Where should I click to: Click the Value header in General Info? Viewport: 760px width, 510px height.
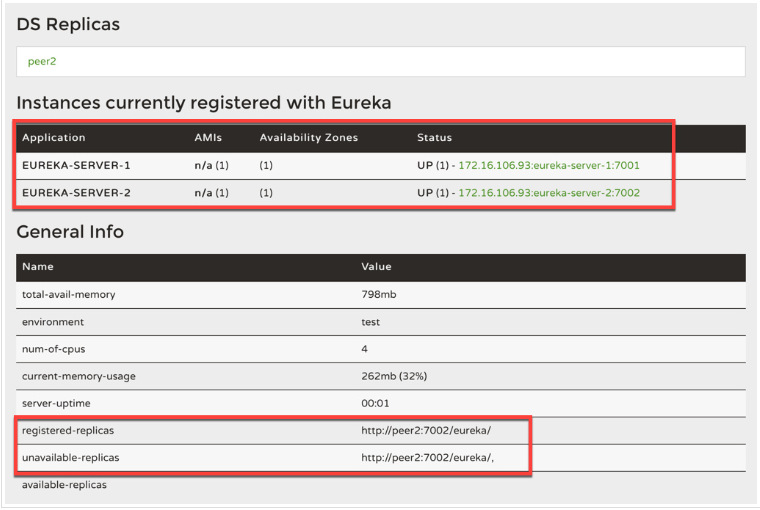376,267
